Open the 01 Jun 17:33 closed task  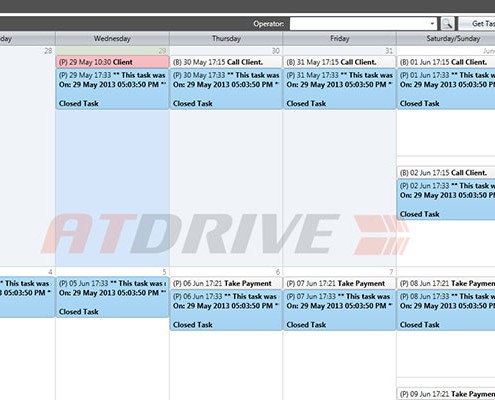(x=446, y=89)
